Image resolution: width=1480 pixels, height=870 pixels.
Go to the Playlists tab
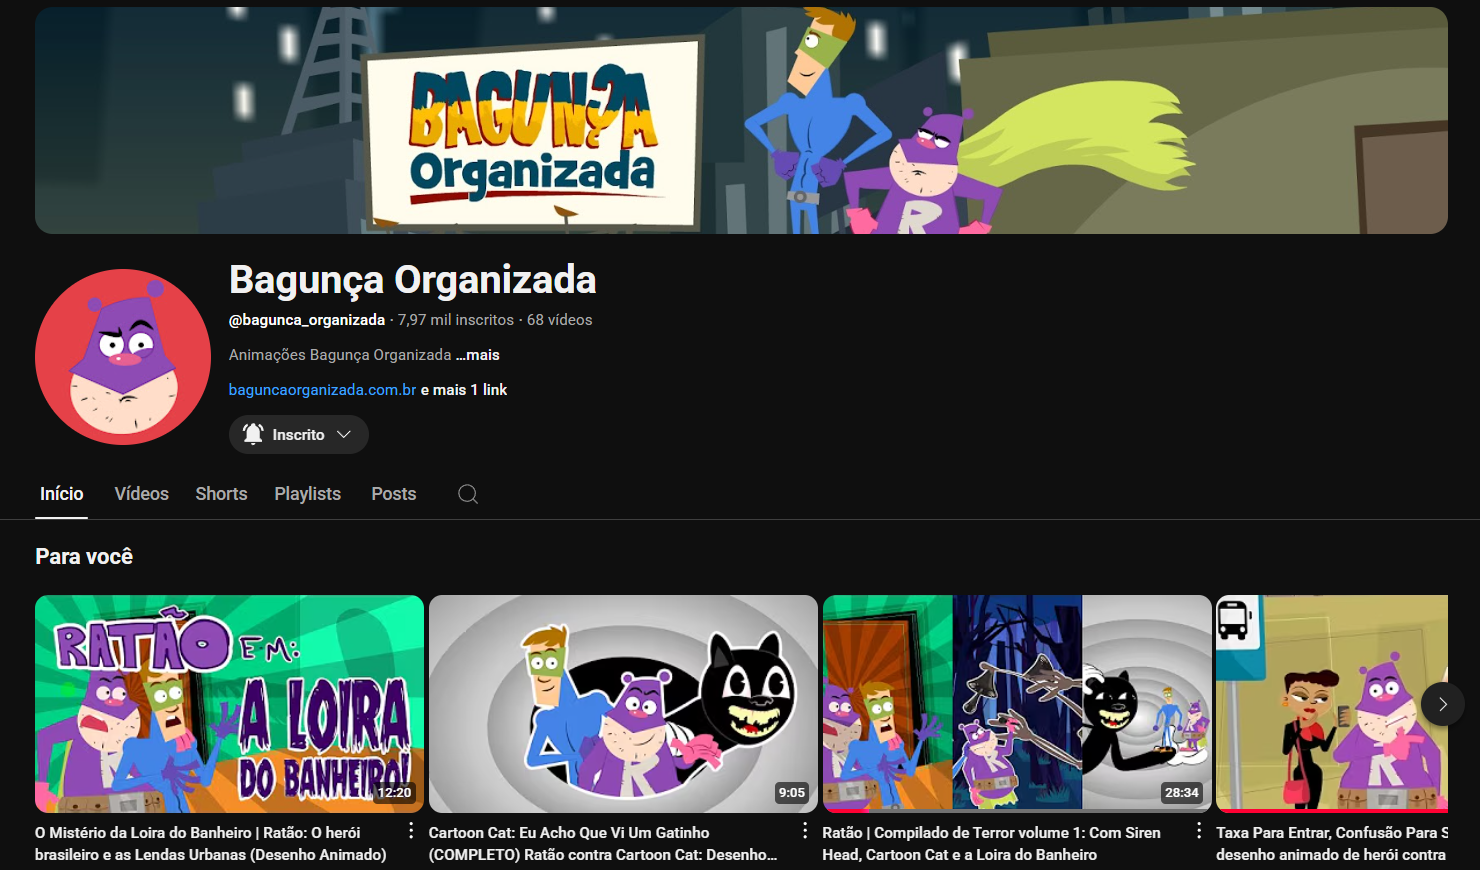[307, 494]
